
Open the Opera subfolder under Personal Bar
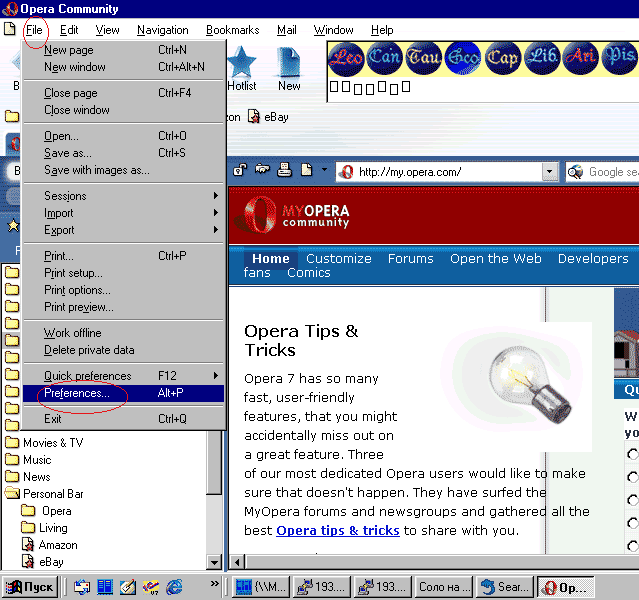[46, 511]
